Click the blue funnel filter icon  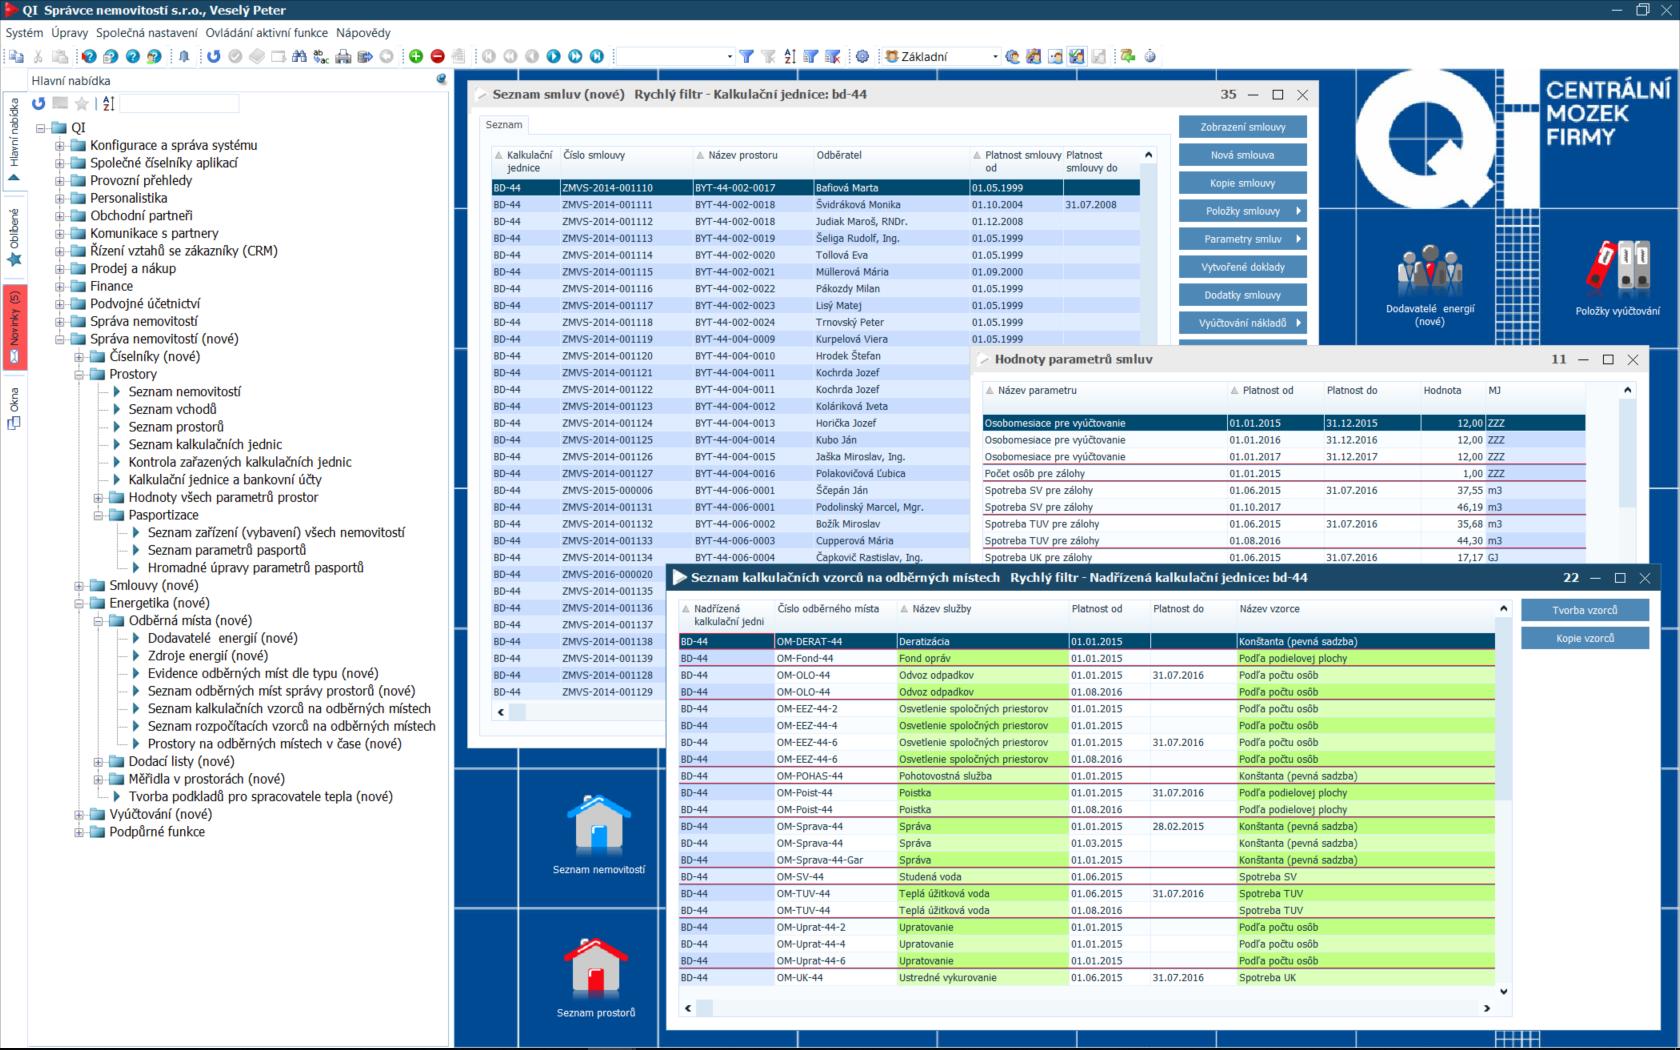click(746, 56)
